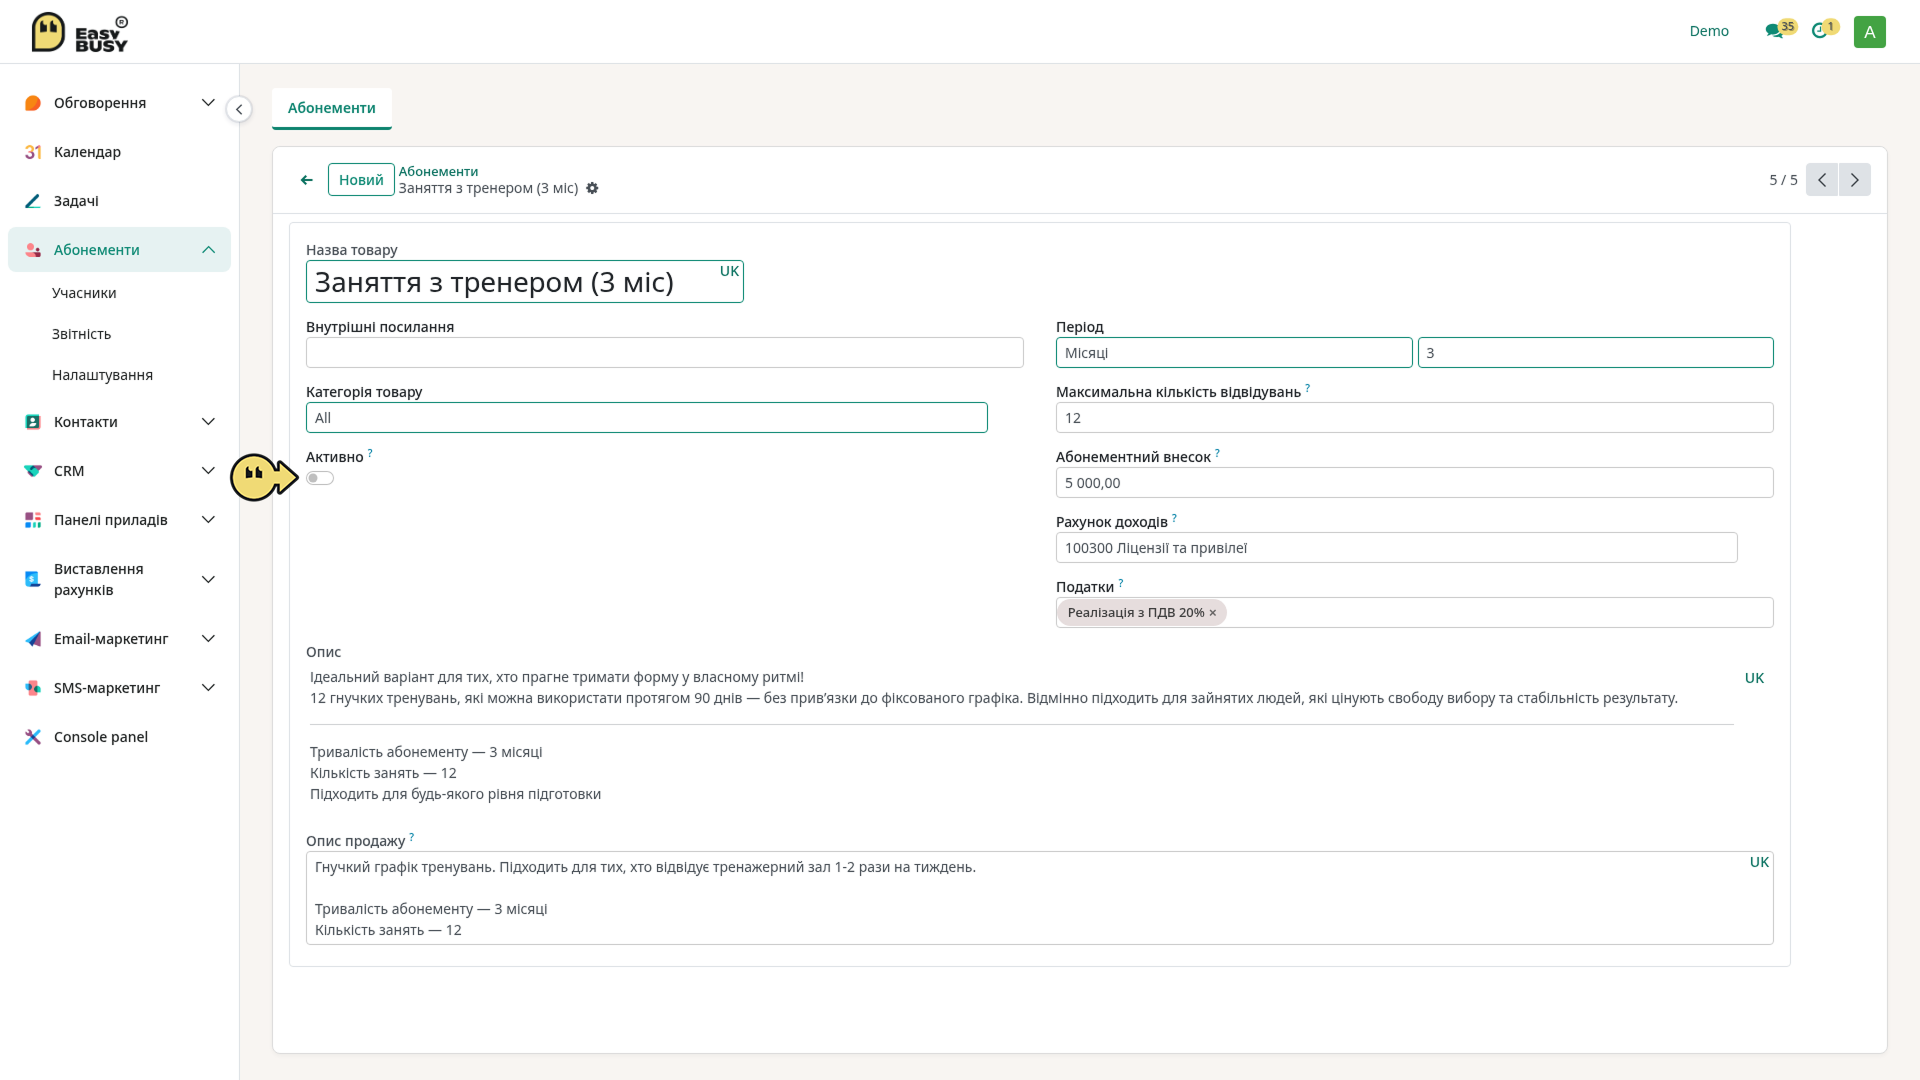1920x1080 pixels.
Task: Collapse the Абонементи menu chevron
Action: coord(208,250)
